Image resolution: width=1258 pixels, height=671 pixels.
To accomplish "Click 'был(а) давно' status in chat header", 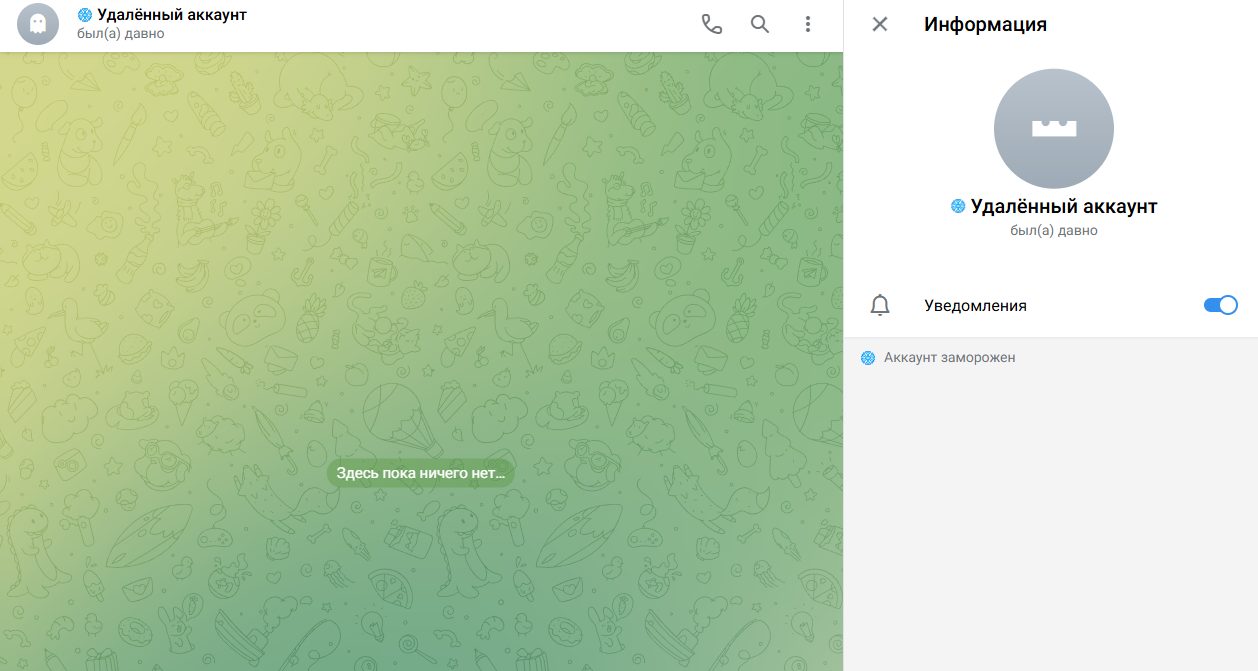I will pyautogui.click(x=120, y=34).
